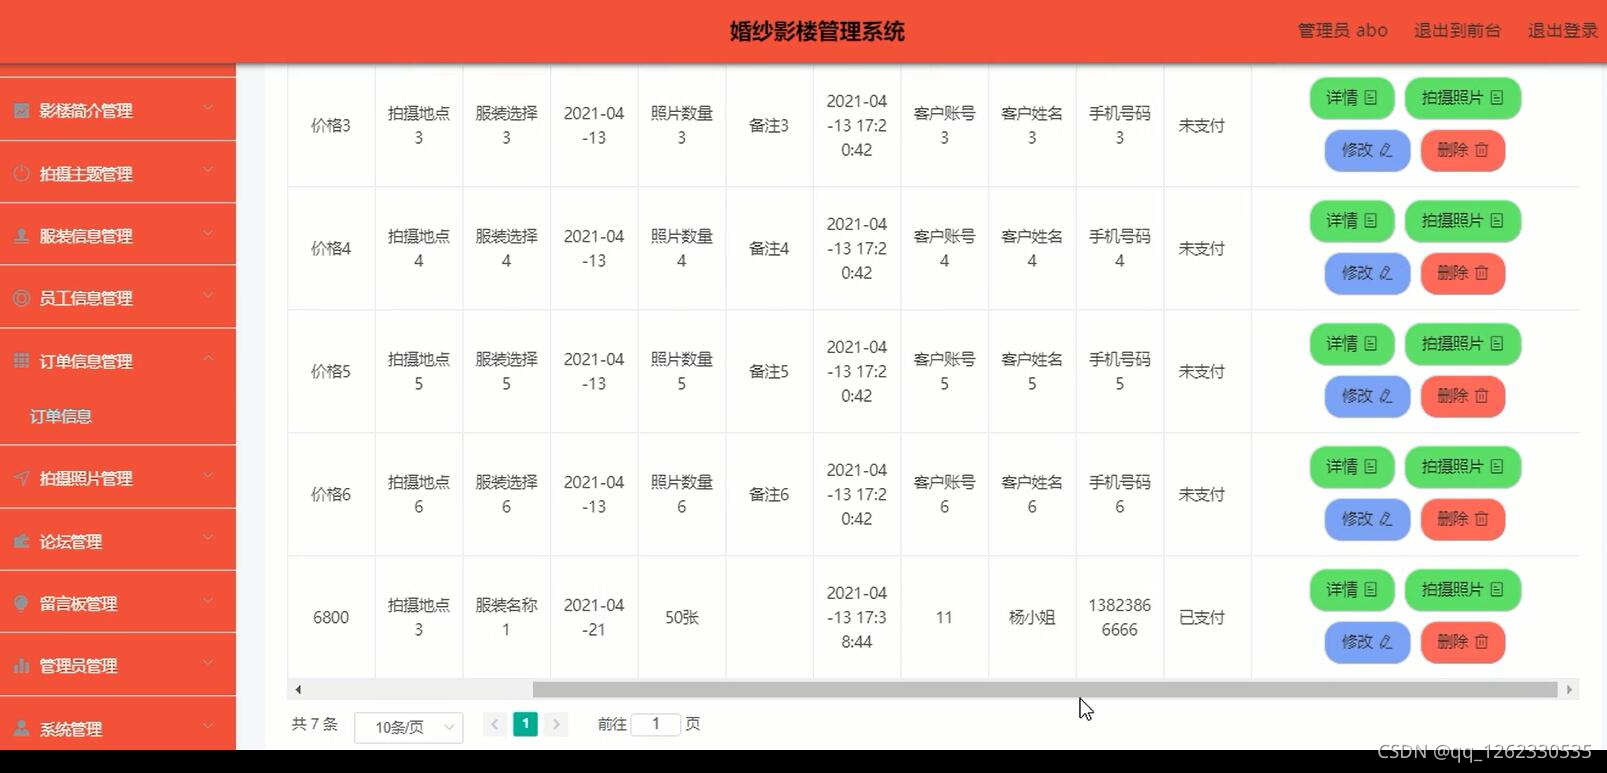Open the 留言板管理 menu

pos(117,603)
